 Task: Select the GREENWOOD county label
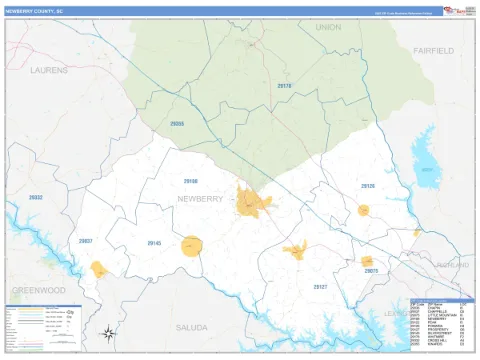[x=39, y=290]
